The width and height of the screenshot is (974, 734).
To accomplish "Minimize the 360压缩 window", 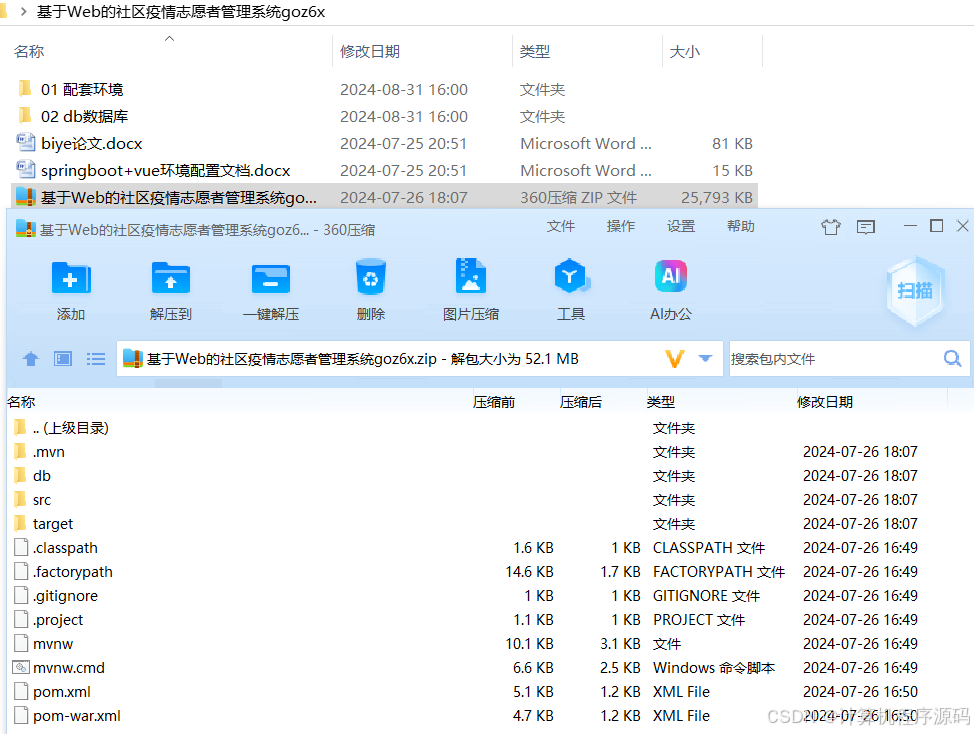I will pyautogui.click(x=910, y=226).
